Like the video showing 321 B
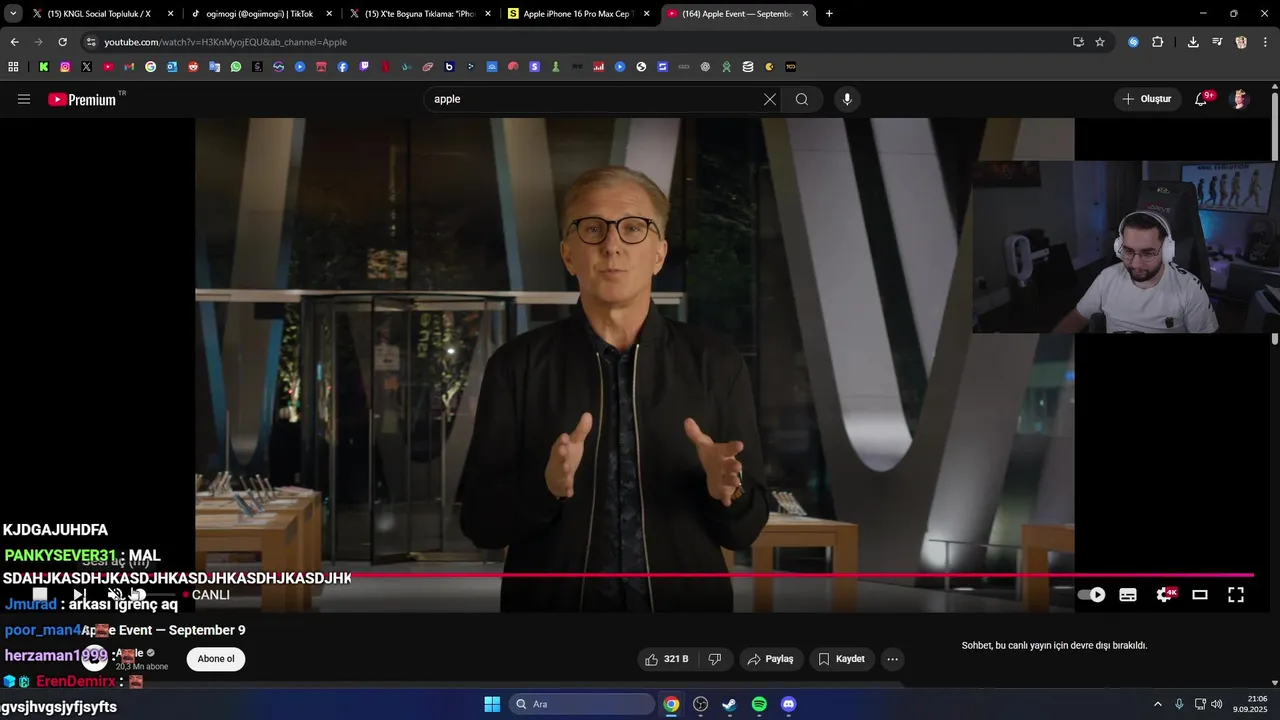The height and width of the screenshot is (720, 1280). (x=667, y=659)
